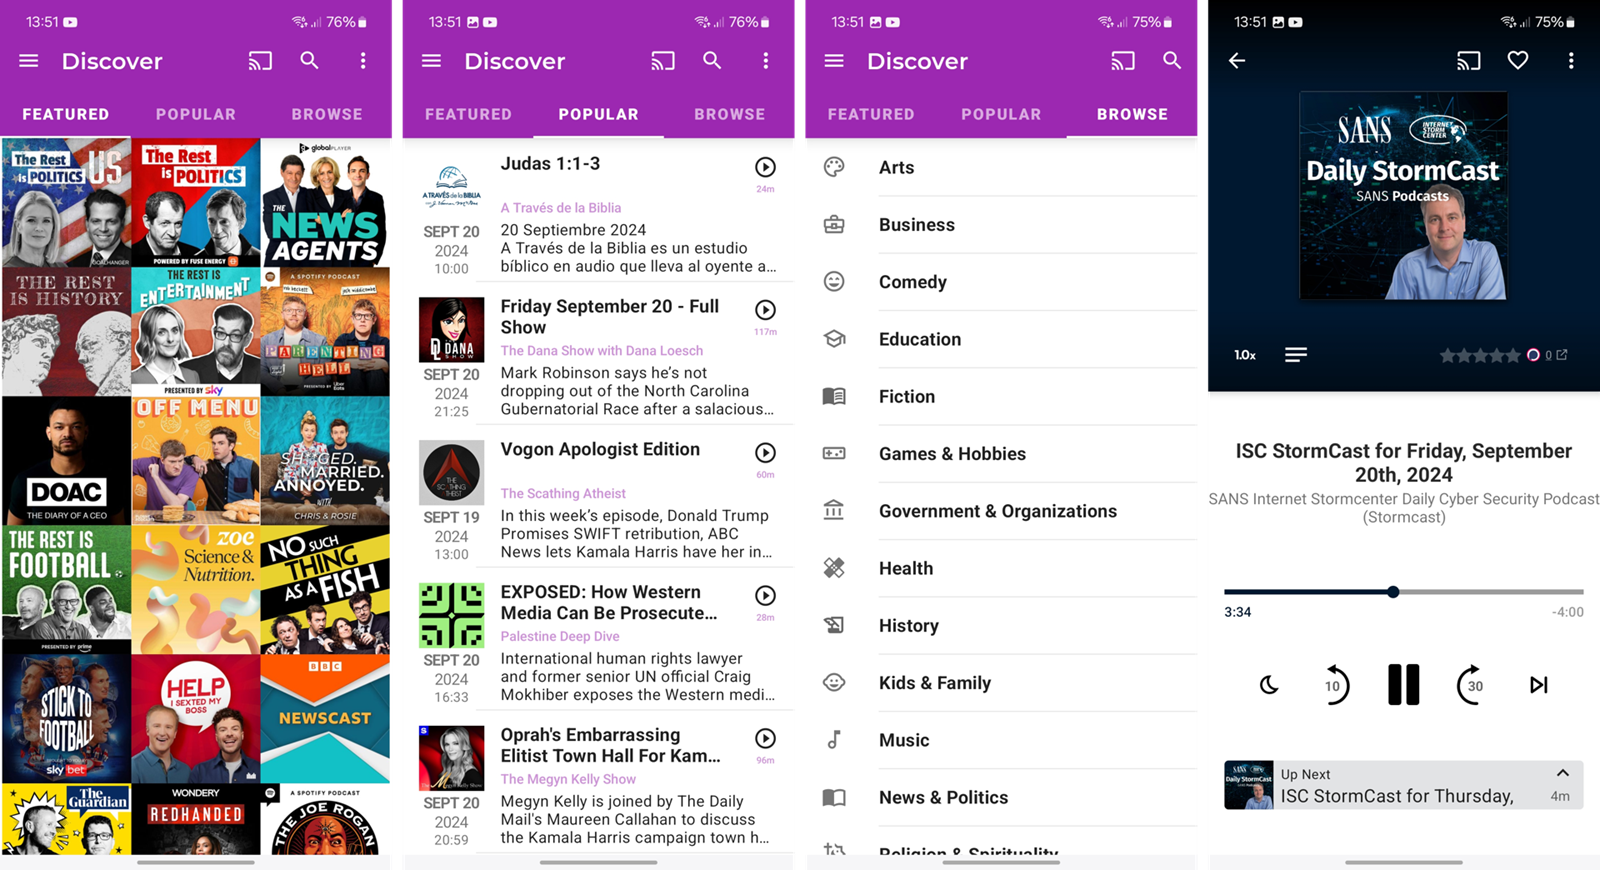
Task: Browse the Education category
Action: pos(1002,339)
